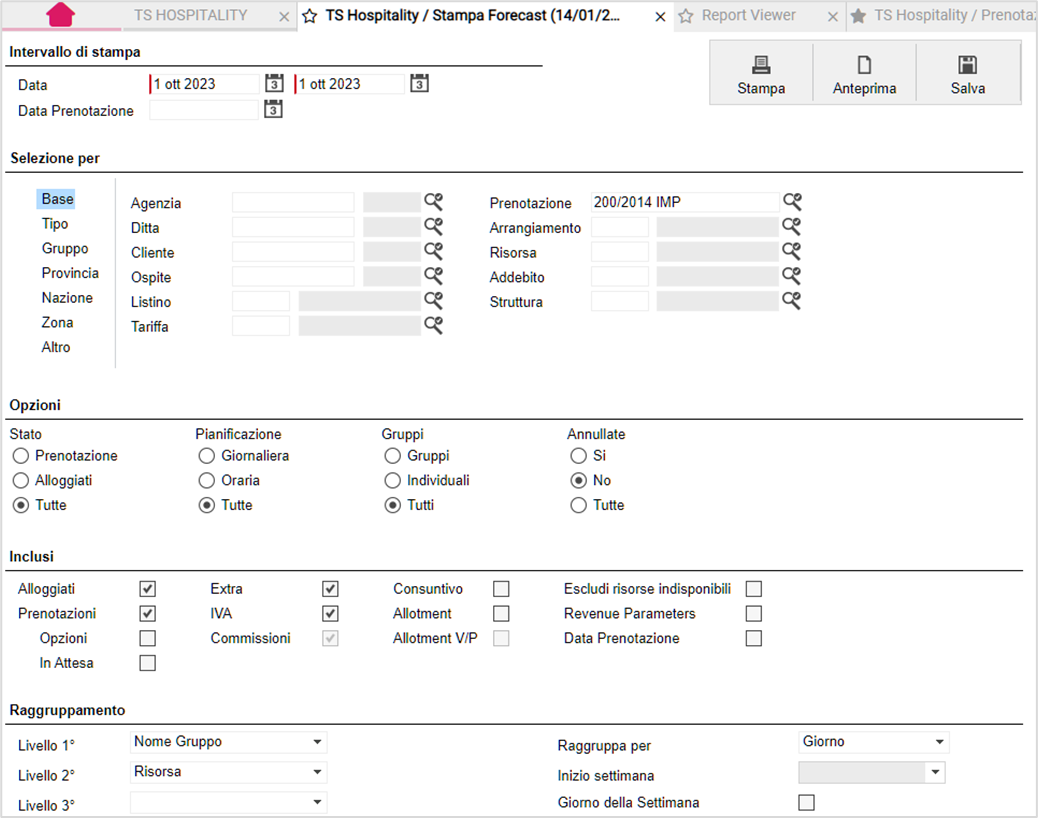Open the pink home tab icon
This screenshot has width=1038, height=818.
coord(61,15)
